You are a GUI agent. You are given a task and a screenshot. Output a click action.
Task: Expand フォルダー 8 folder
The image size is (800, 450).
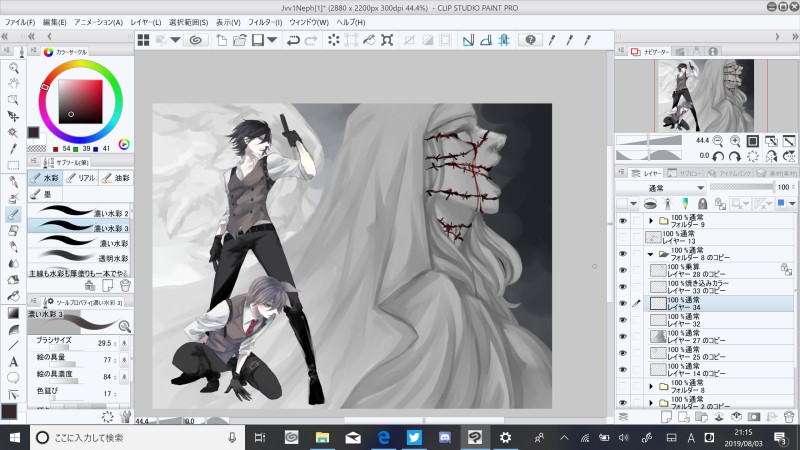[651, 386]
